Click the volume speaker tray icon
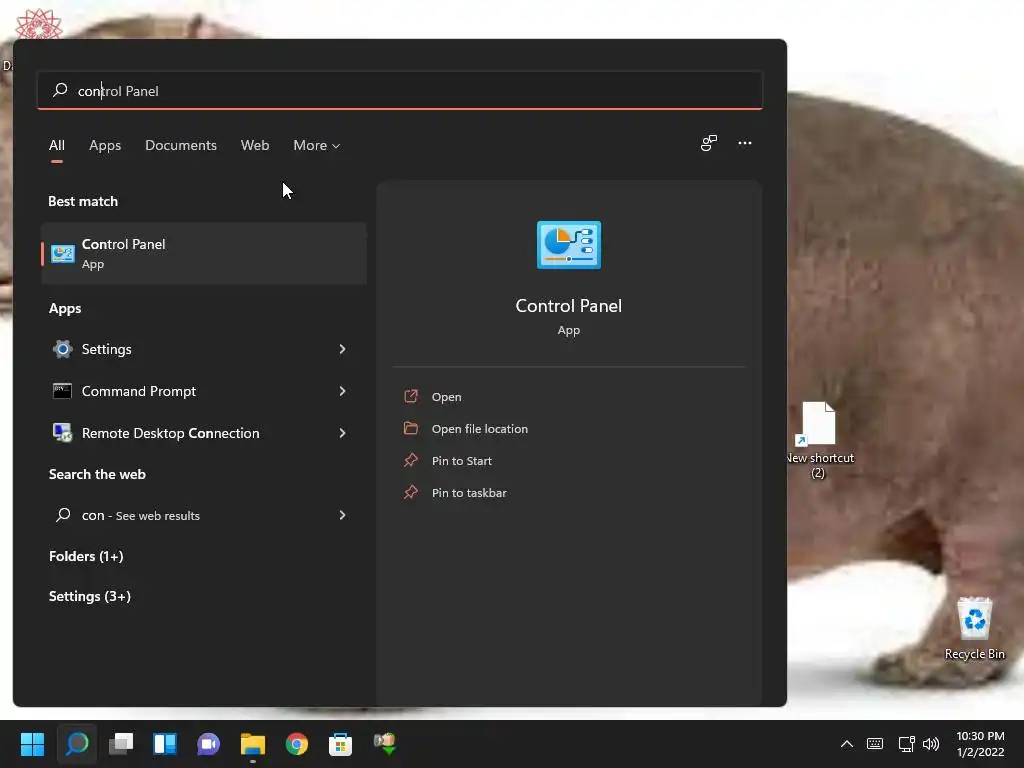This screenshot has width=1024, height=768. click(x=931, y=744)
